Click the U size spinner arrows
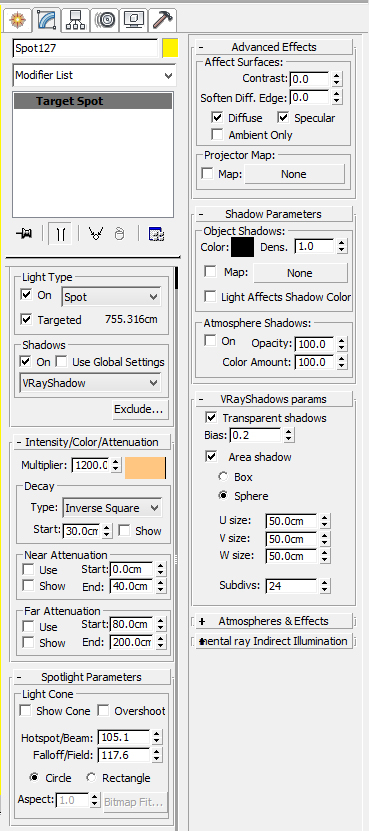The image size is (369, 831). pyautogui.click(x=324, y=521)
